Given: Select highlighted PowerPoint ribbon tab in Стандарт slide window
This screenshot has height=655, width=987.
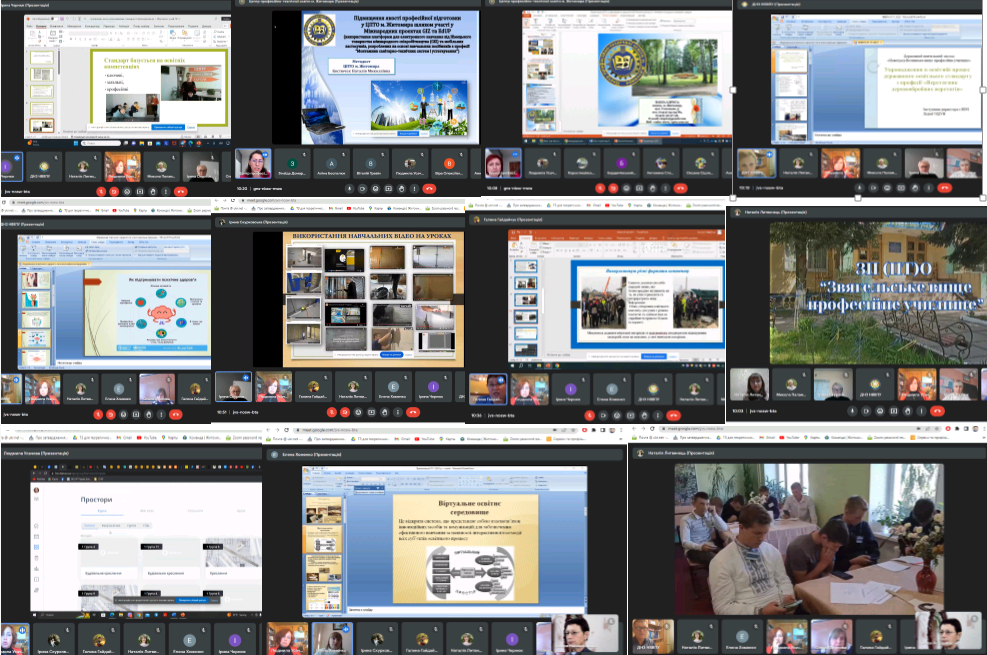Looking at the screenshot, I should [41, 28].
